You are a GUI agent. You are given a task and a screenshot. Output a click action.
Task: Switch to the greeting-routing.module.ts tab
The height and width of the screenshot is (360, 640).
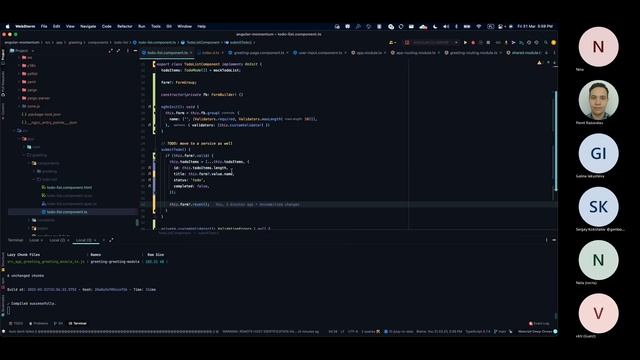(x=473, y=53)
